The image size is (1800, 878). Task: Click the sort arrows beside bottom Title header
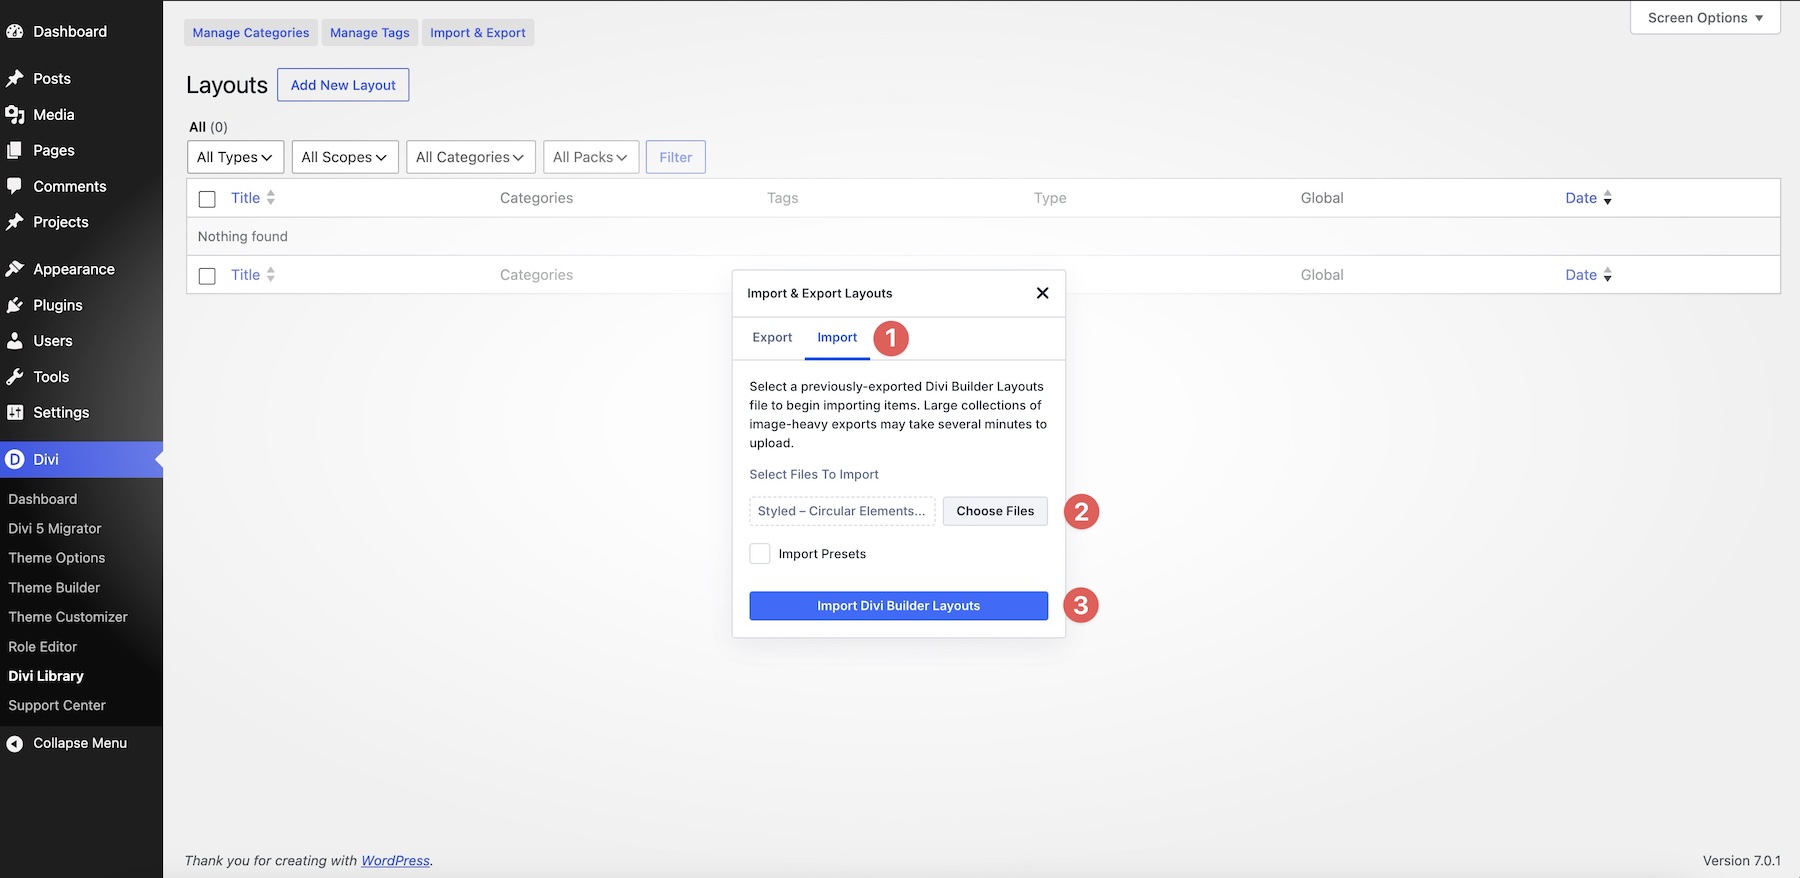click(x=271, y=275)
